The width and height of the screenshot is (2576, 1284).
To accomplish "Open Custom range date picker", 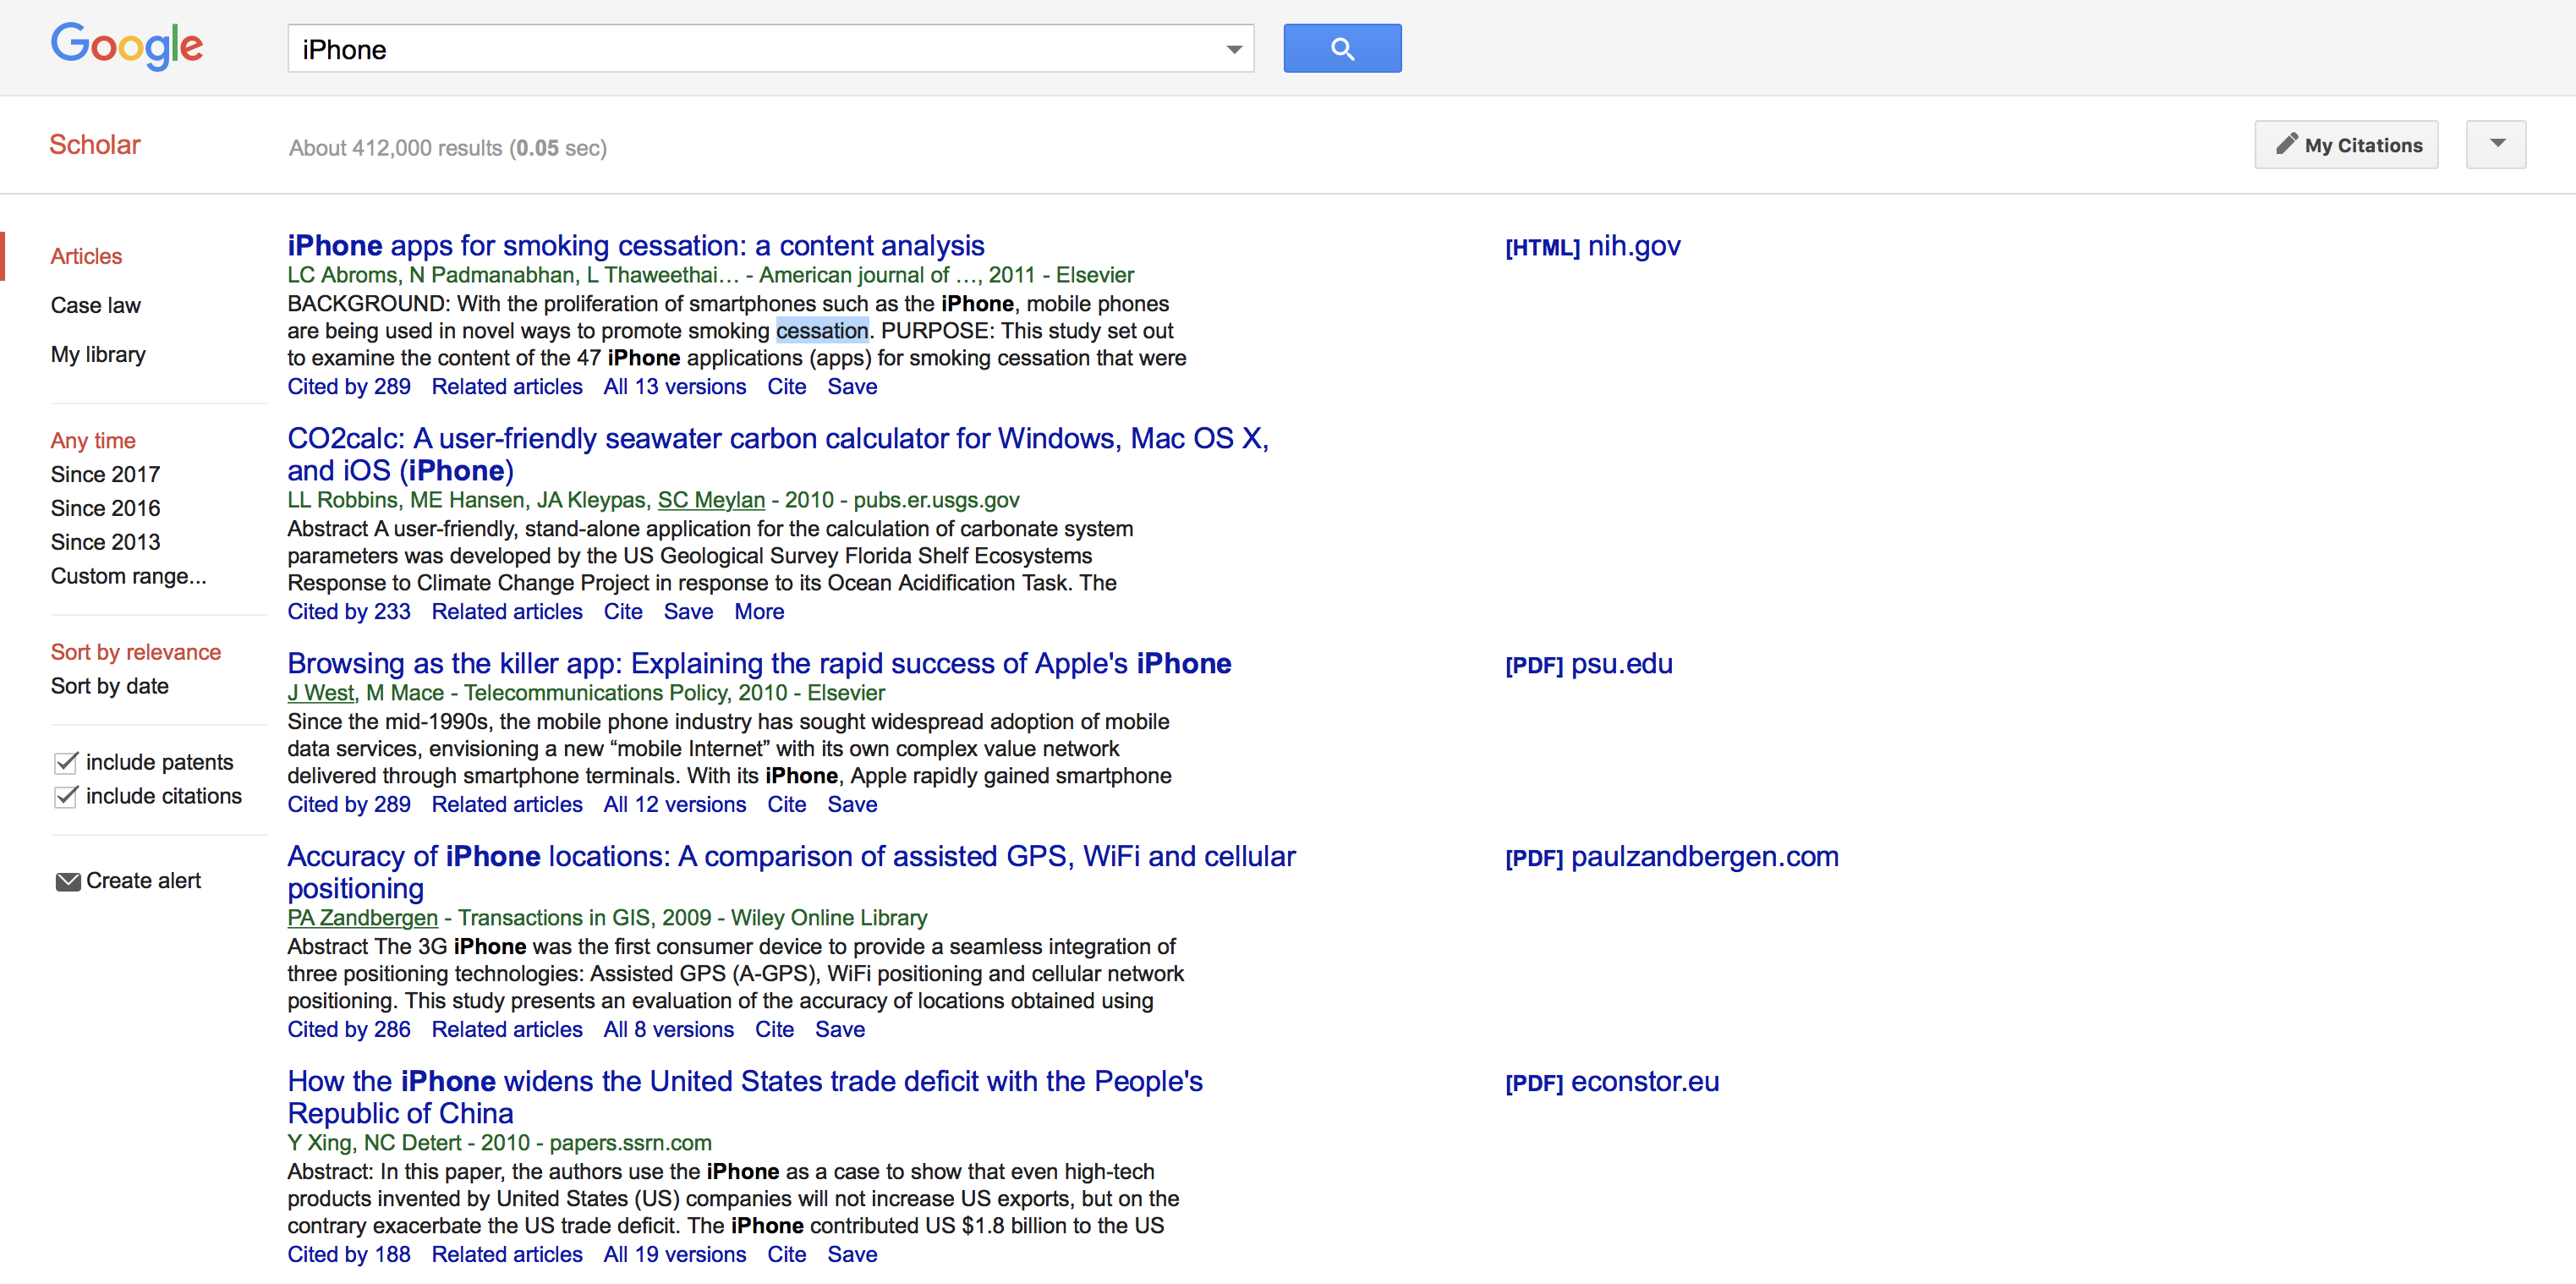I will [128, 576].
